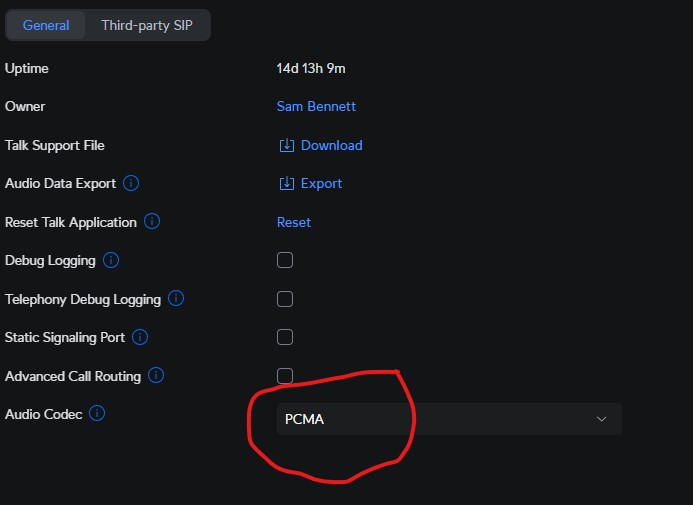Click info icon beside Reset Talk Application
Viewport: 693px width, 505px height.
point(152,222)
